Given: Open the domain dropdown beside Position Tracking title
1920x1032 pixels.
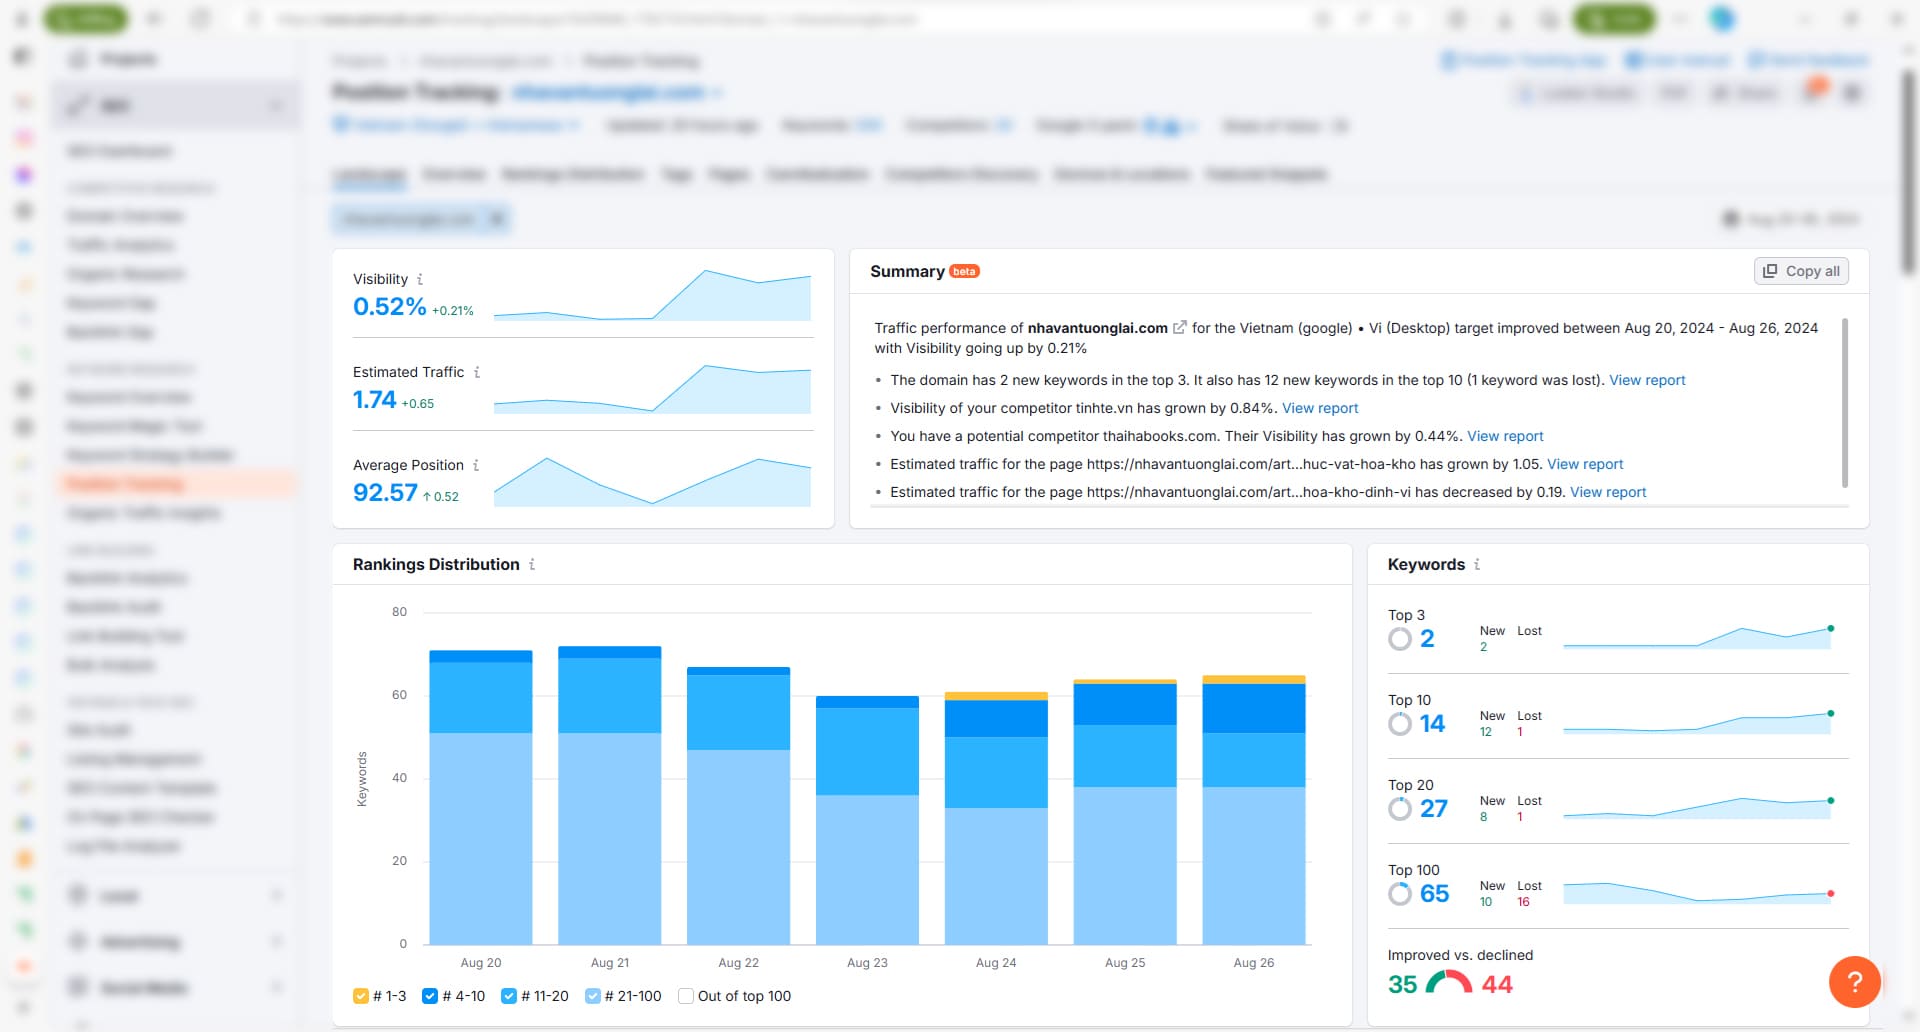Looking at the screenshot, I should tap(617, 93).
